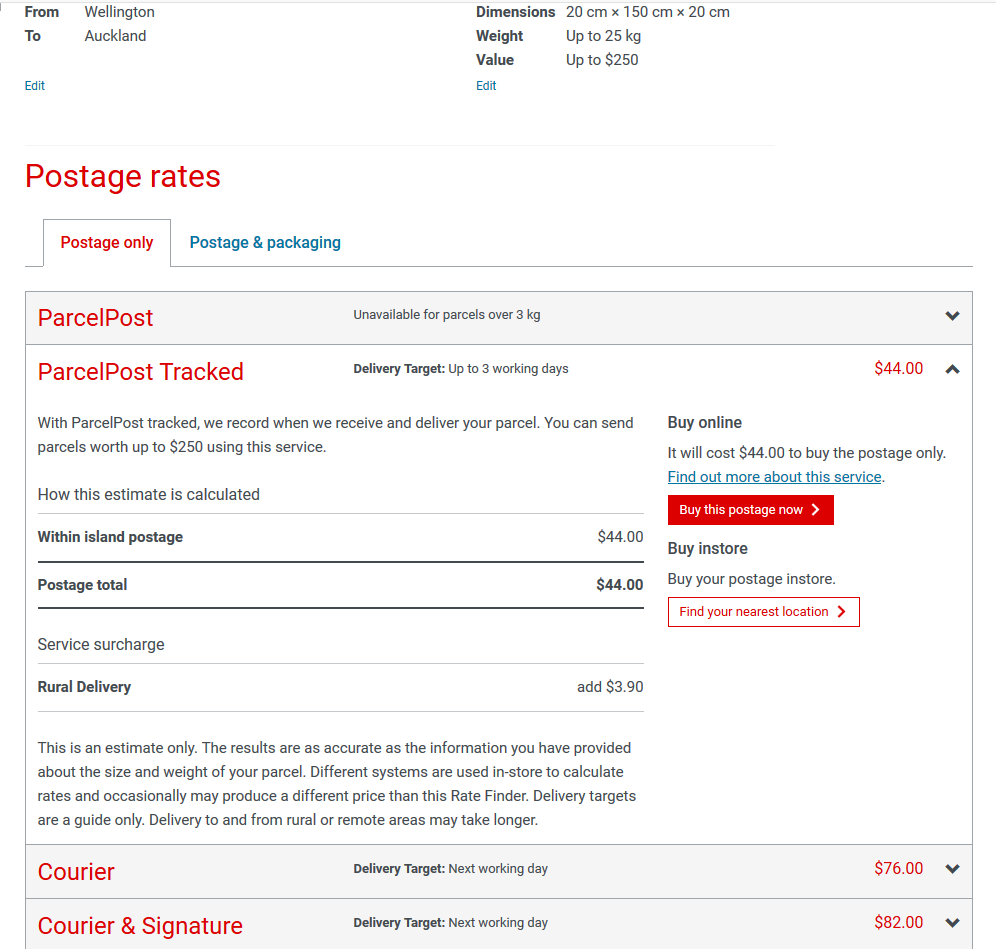This screenshot has height=949, width=996.
Task: Open Find out more about this service link
Action: 775,477
